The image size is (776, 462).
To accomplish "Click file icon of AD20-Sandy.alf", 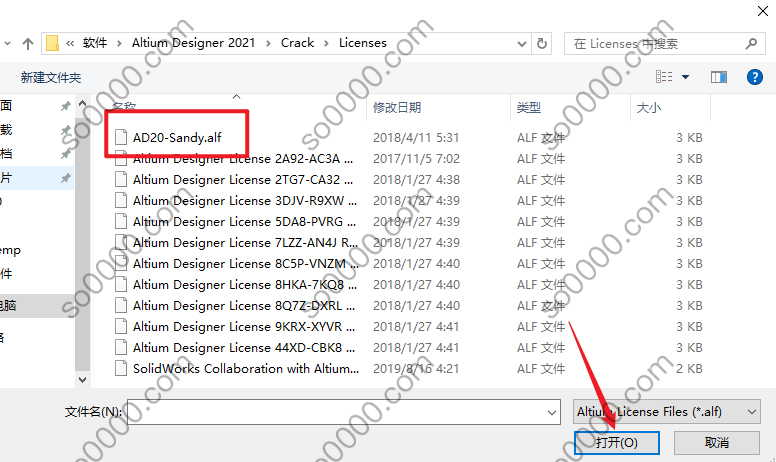I will tap(121, 138).
